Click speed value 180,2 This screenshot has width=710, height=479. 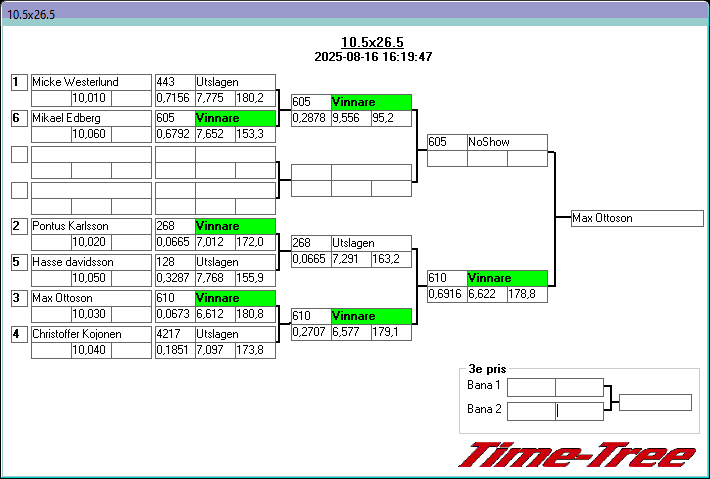(x=255, y=98)
